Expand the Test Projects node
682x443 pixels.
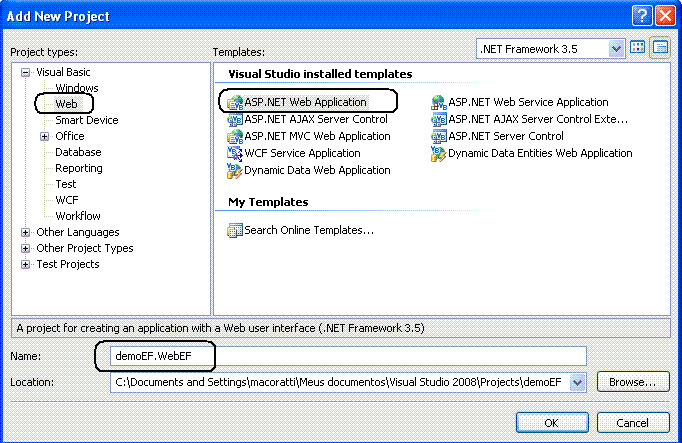26,264
